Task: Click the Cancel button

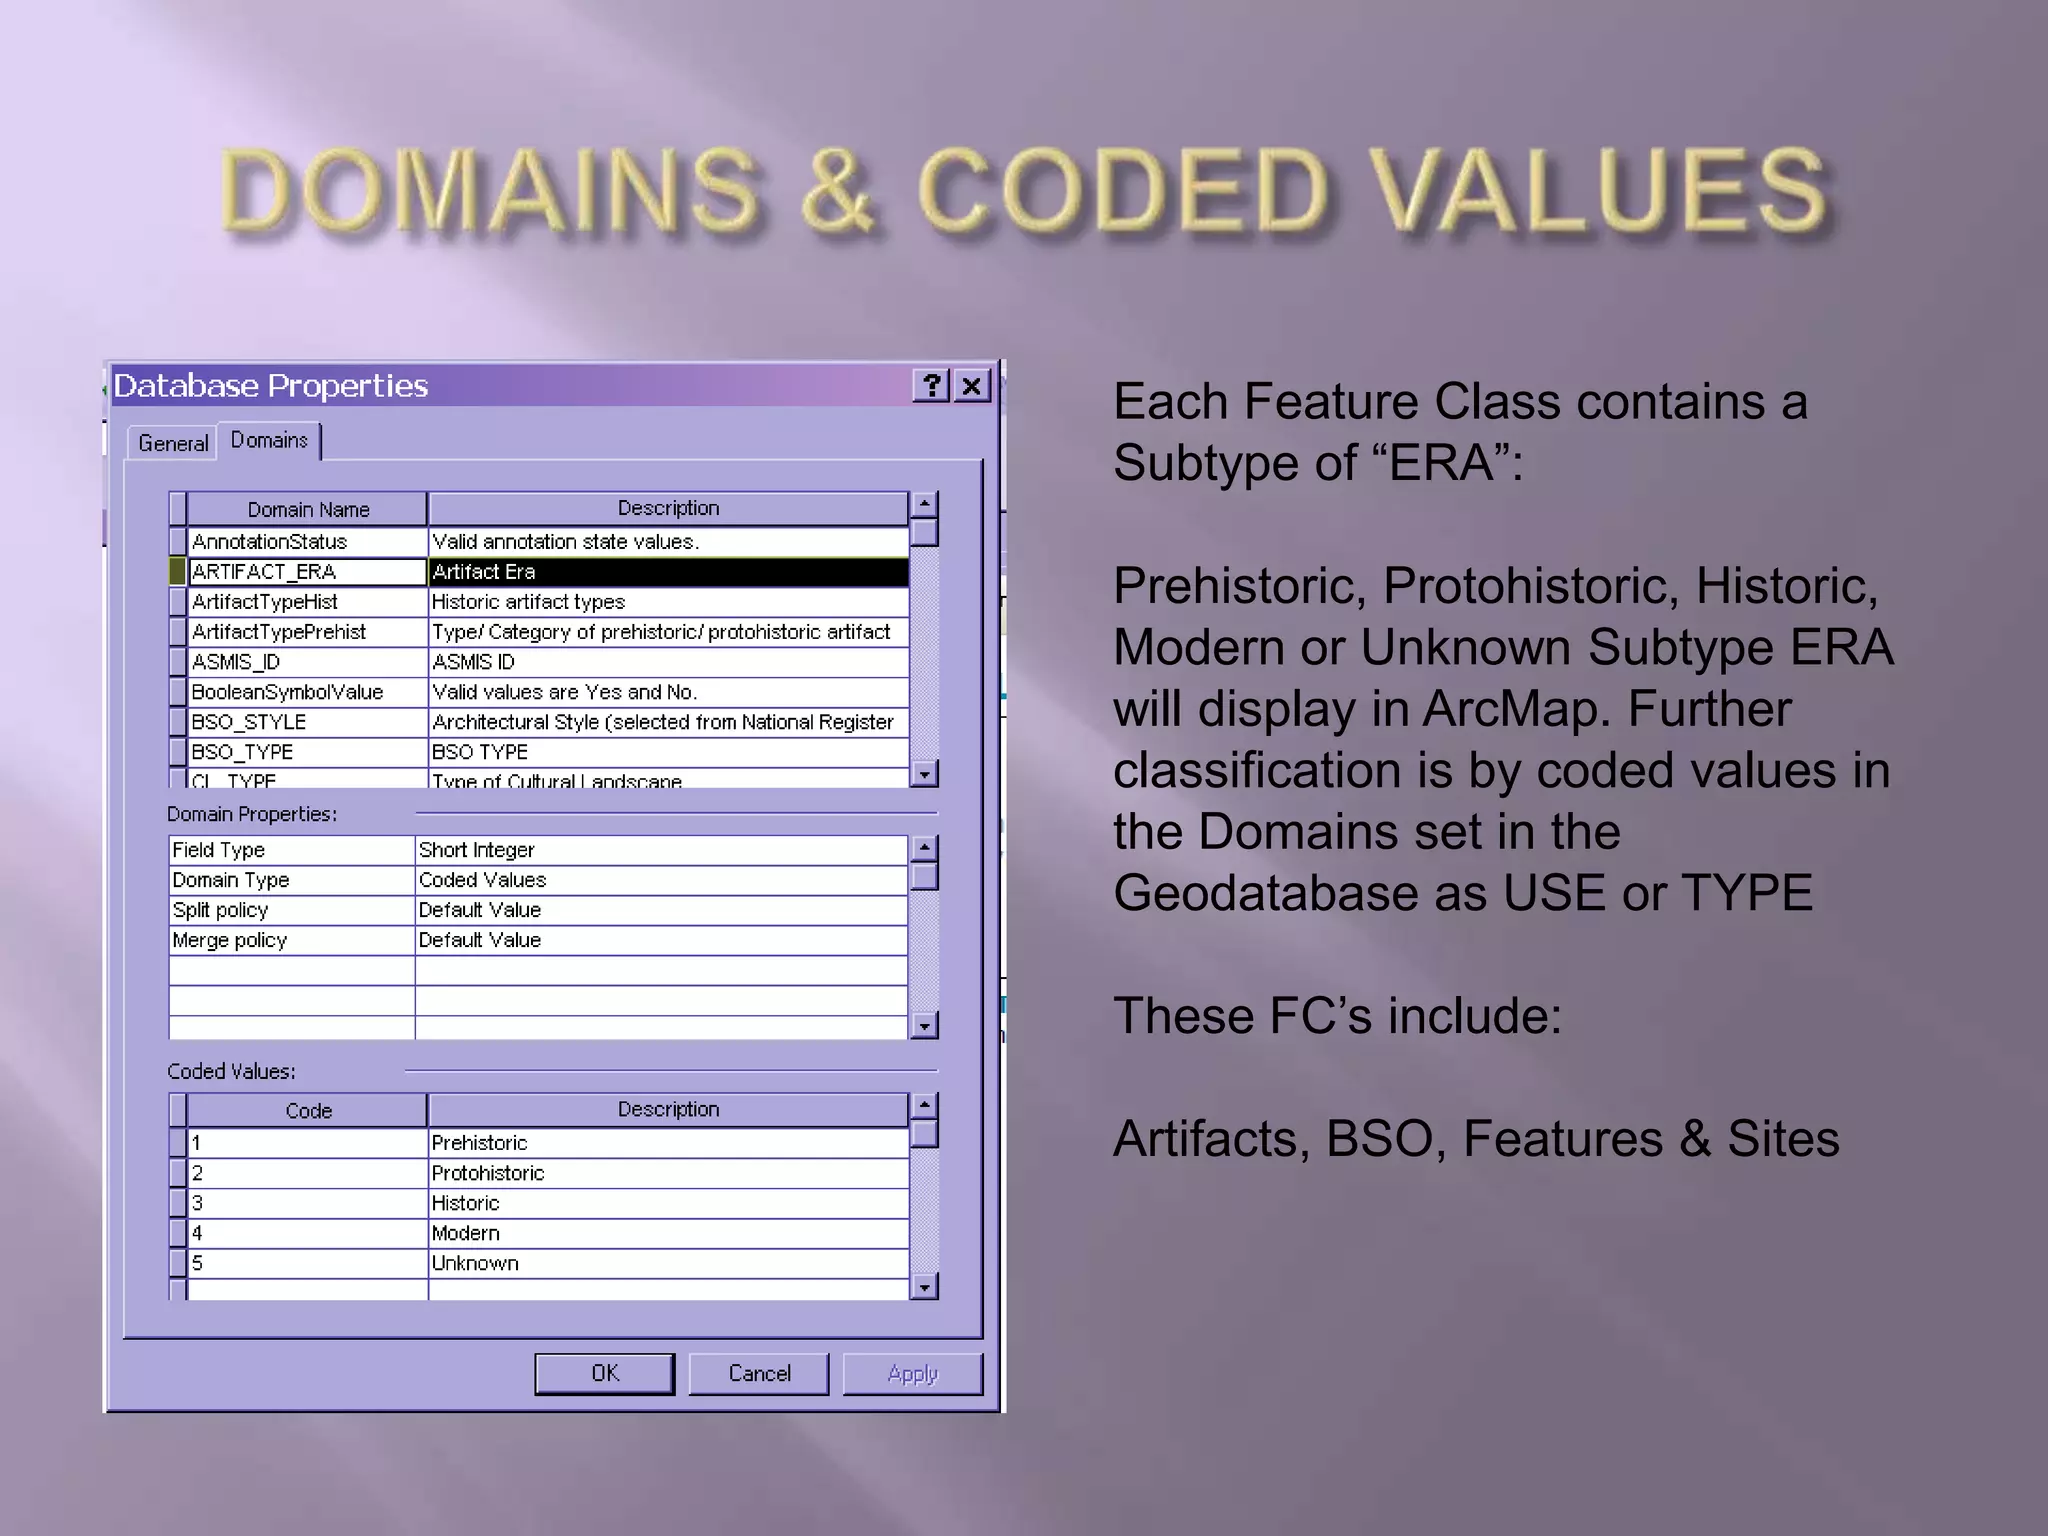Action: (759, 1373)
